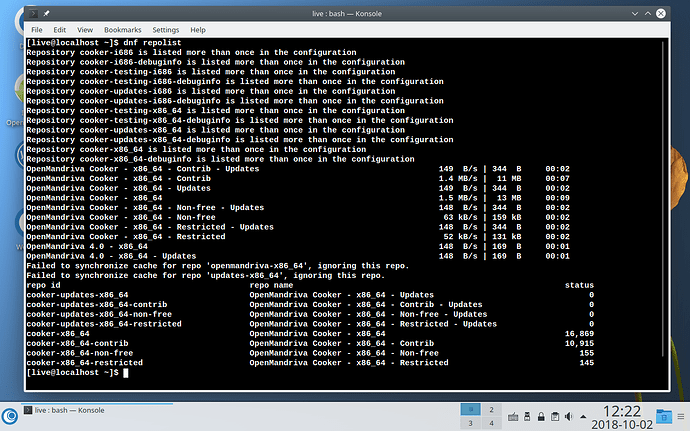Click the 'Failed to synchronize cache for repo 'openmandriva-x86_64'' line
The height and width of the screenshot is (431, 690).
[218, 266]
